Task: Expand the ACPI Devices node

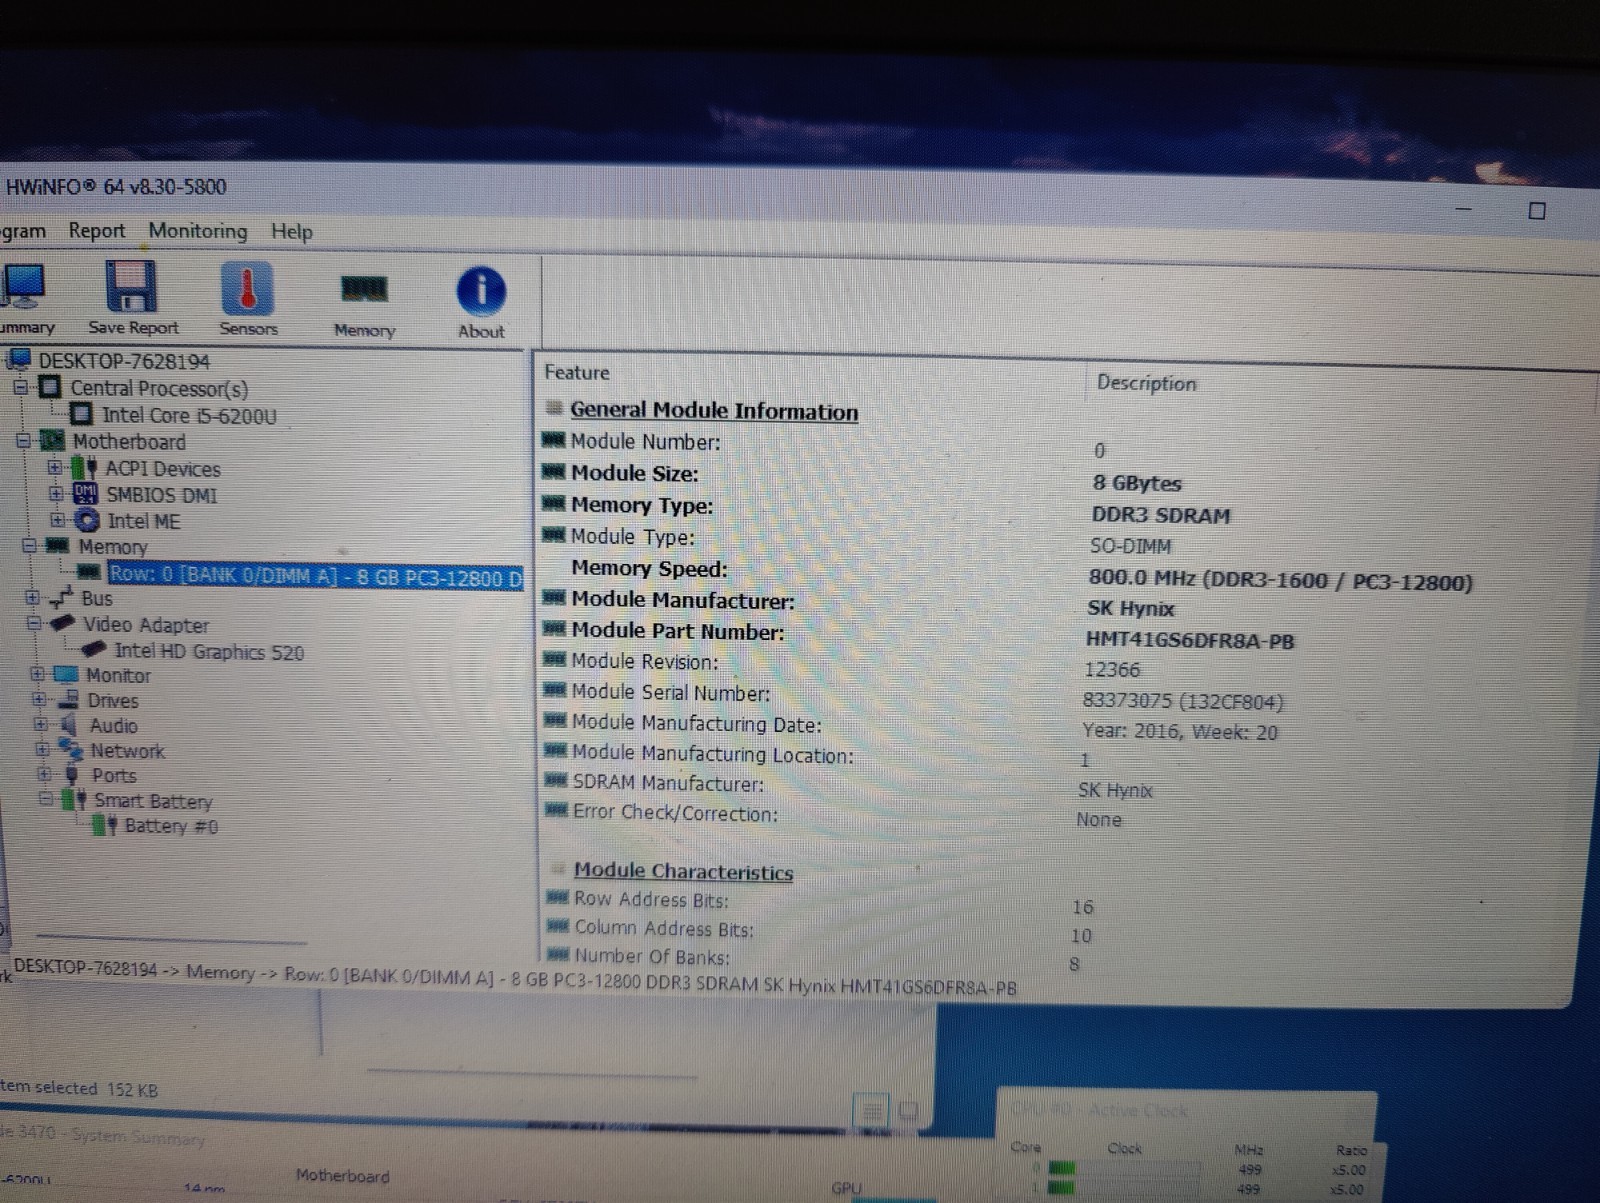Action: tap(55, 467)
